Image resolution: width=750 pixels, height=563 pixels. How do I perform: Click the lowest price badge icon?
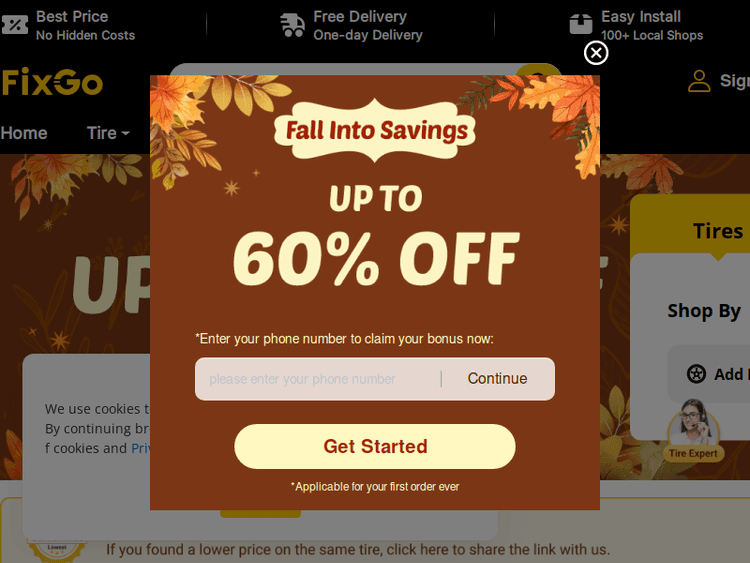coord(57,549)
